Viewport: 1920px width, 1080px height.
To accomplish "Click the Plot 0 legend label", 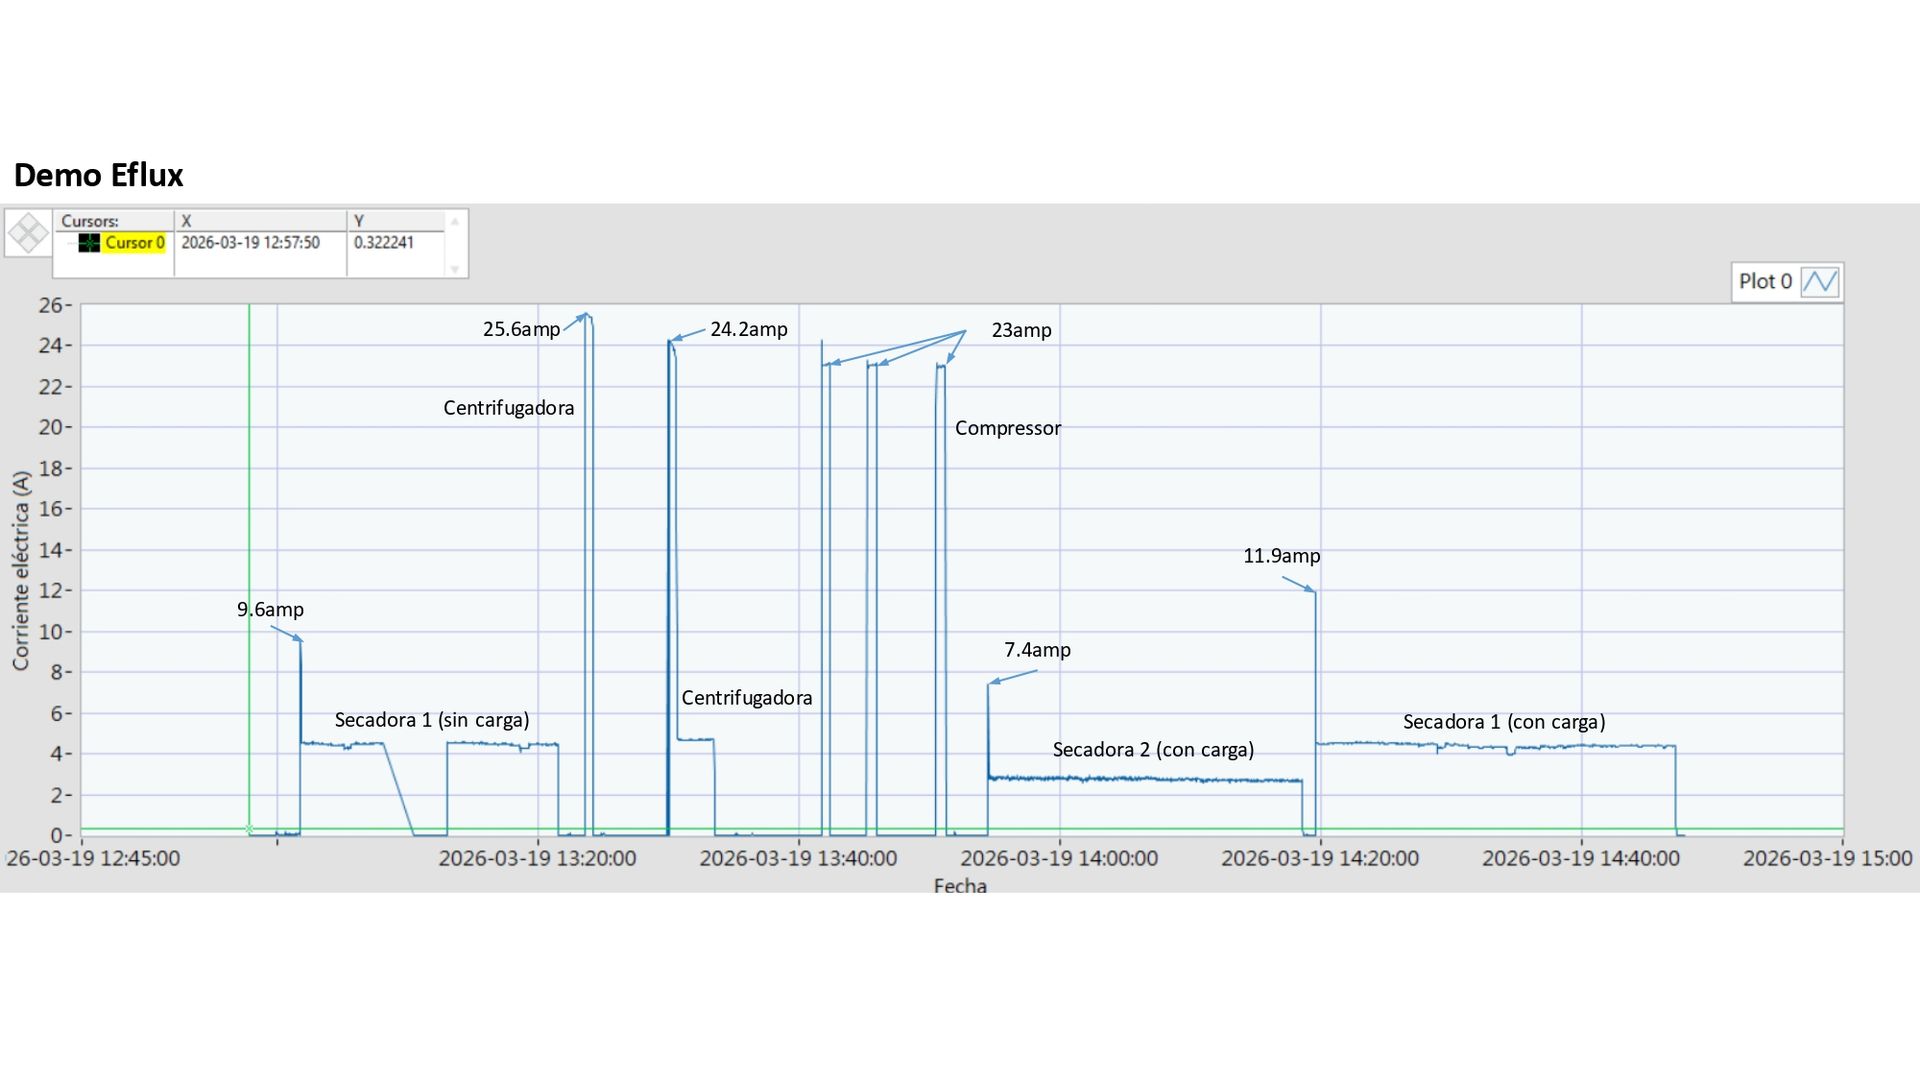I will tap(1765, 282).
